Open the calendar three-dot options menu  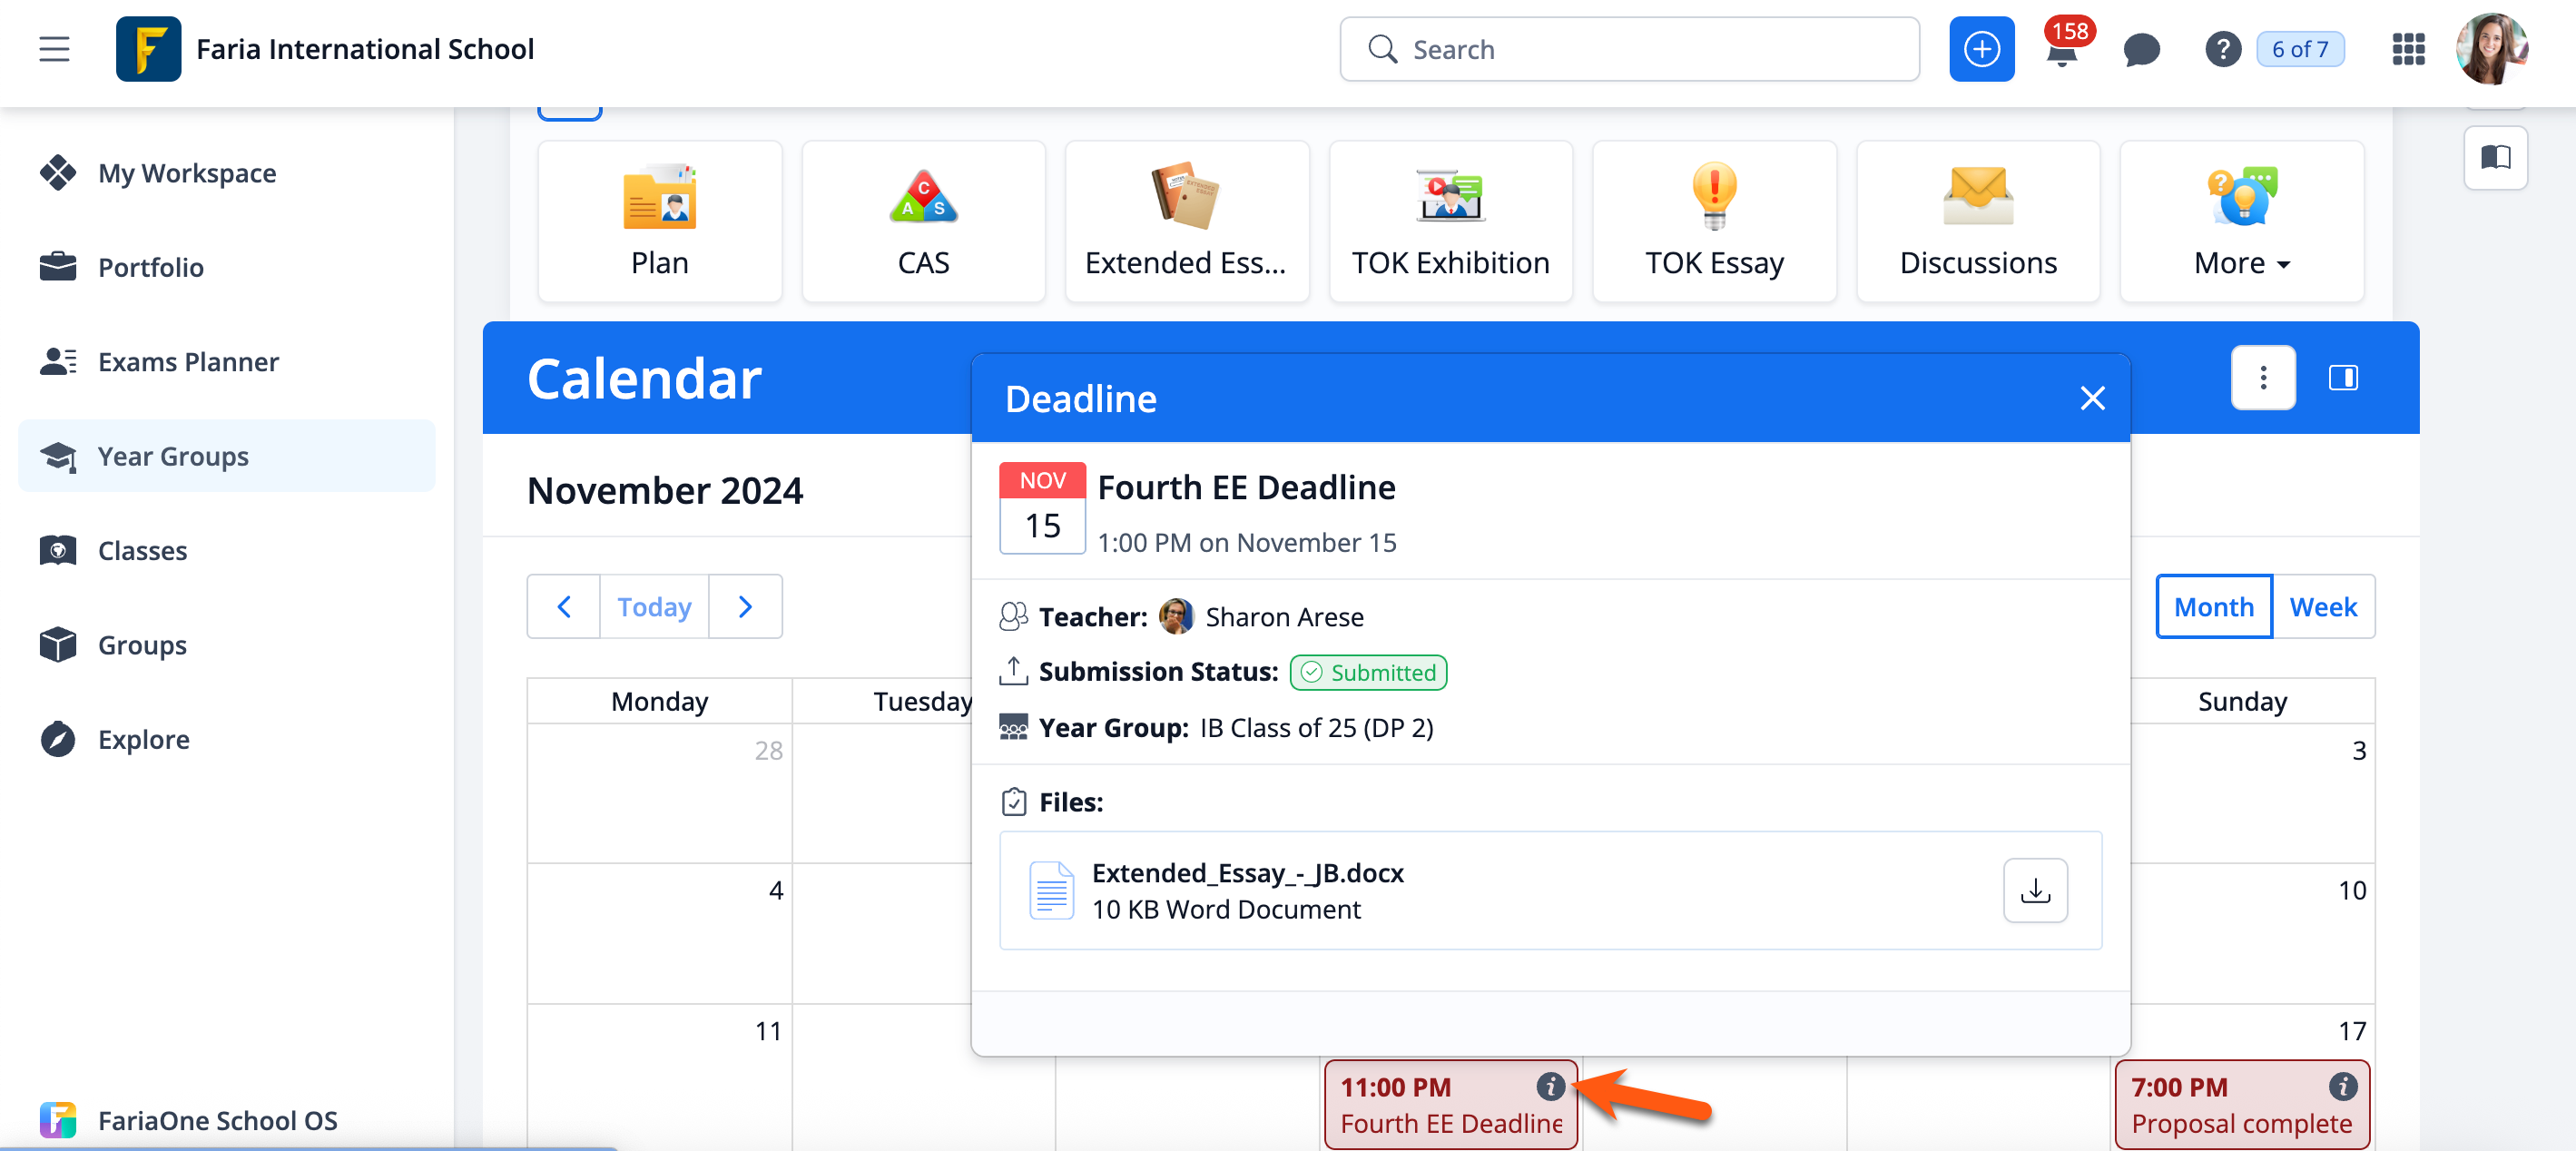point(2262,378)
